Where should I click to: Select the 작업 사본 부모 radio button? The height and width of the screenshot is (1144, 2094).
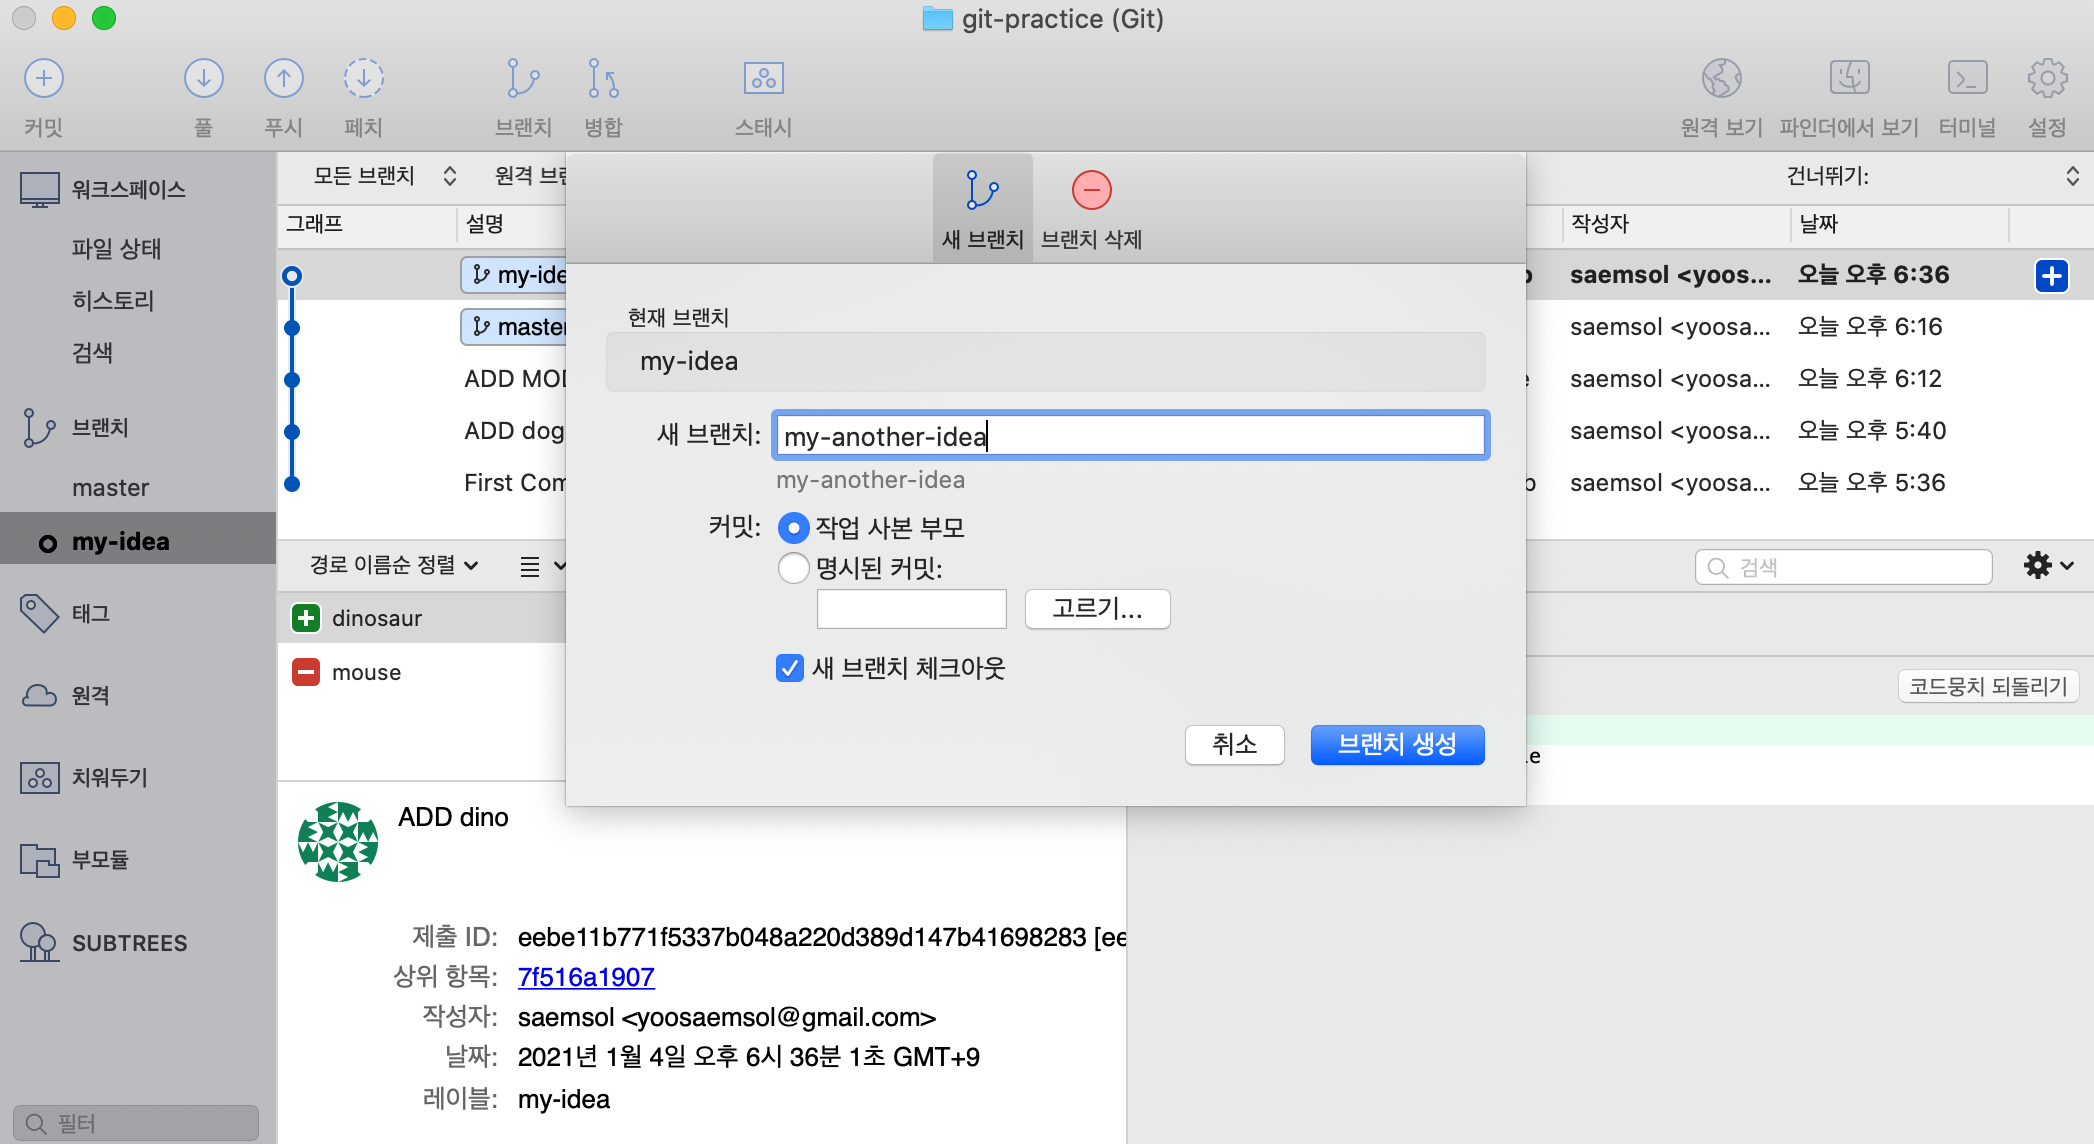pos(793,527)
